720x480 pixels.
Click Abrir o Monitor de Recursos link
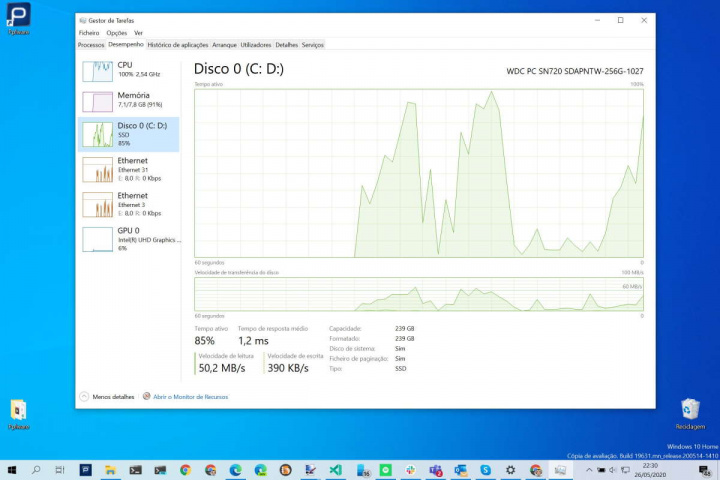(190, 396)
